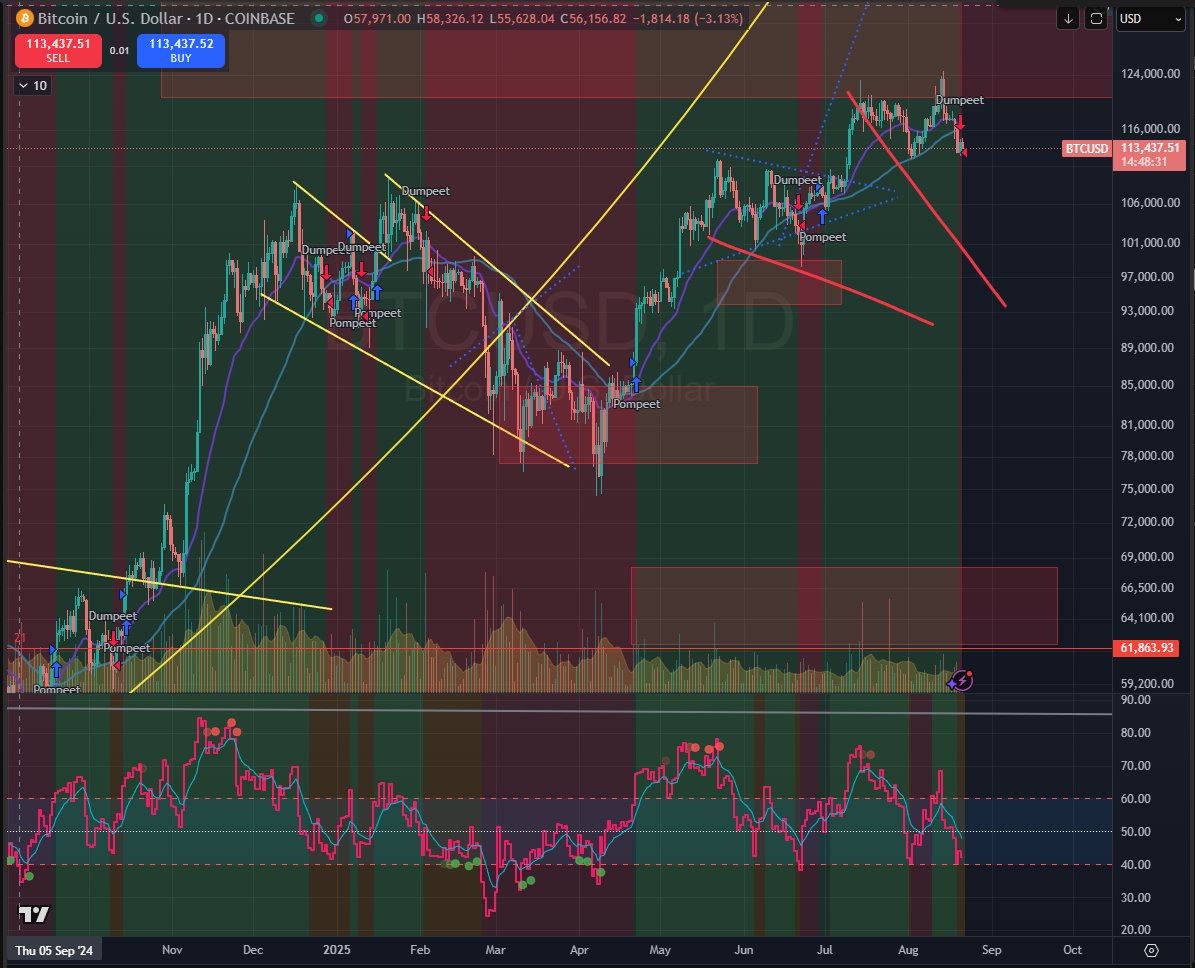Click the BTCUSD price label tag

[1086, 149]
